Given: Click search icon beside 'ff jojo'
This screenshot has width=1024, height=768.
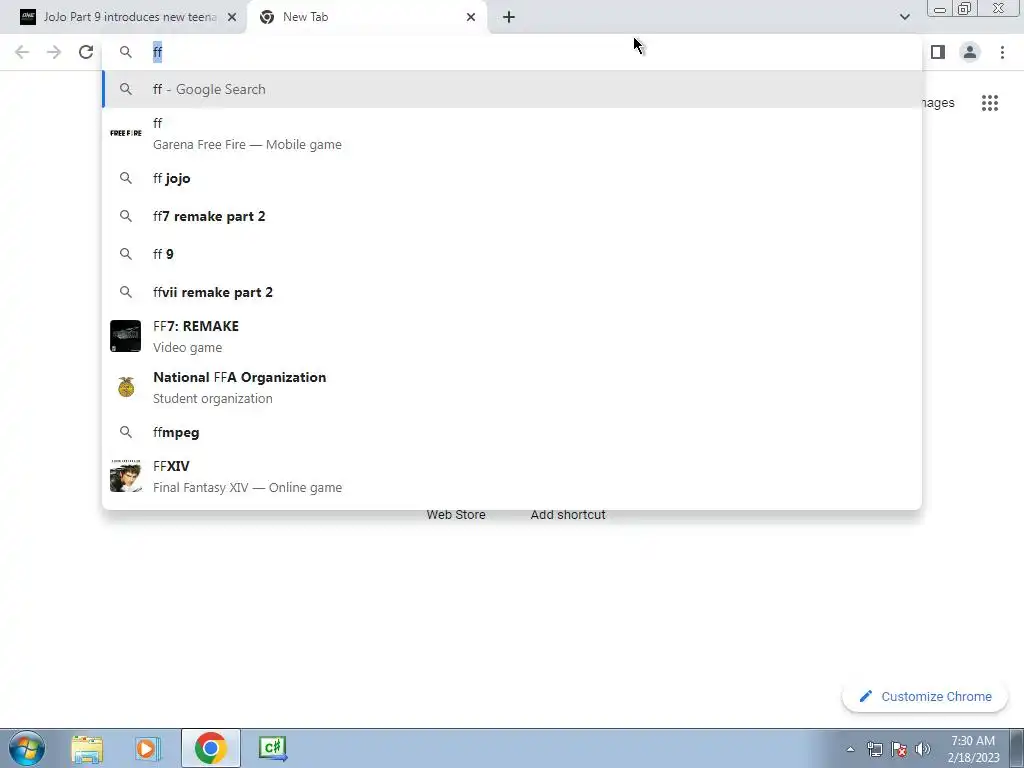Looking at the screenshot, I should click(x=125, y=178).
